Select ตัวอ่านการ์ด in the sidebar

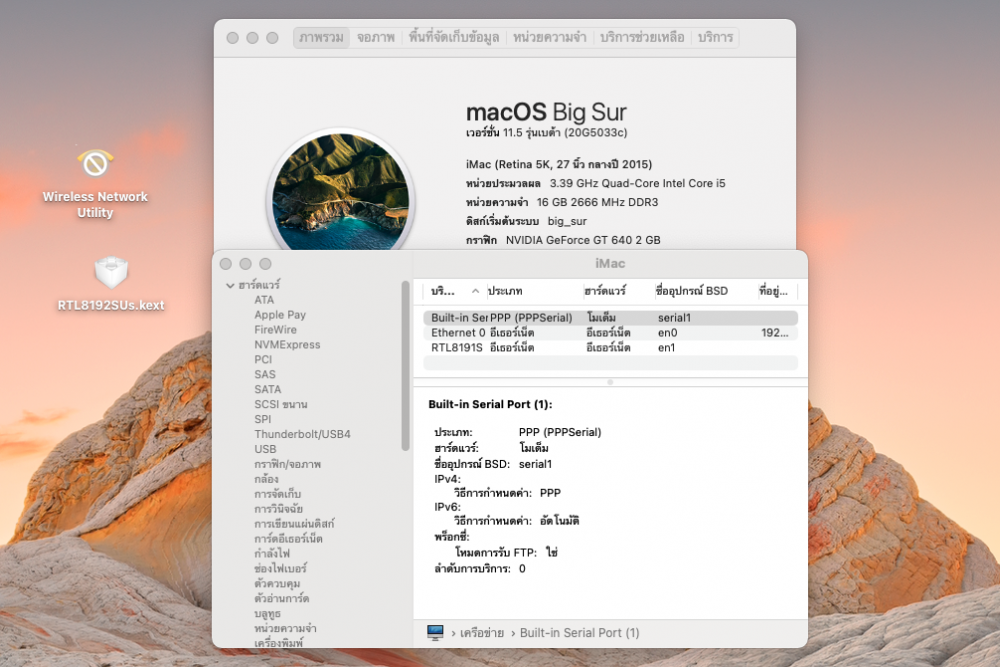(x=281, y=598)
